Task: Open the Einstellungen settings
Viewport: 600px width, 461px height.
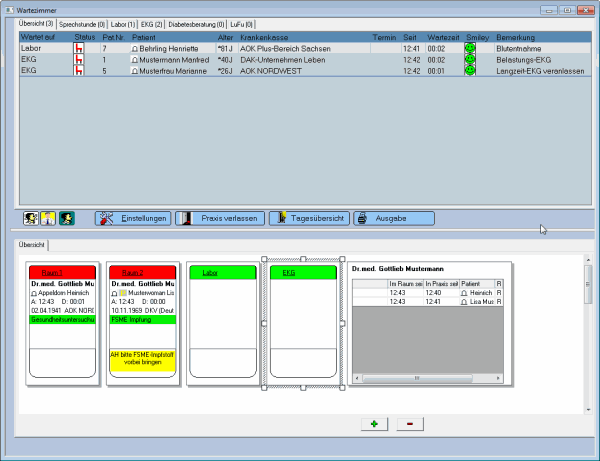Action: [132, 217]
